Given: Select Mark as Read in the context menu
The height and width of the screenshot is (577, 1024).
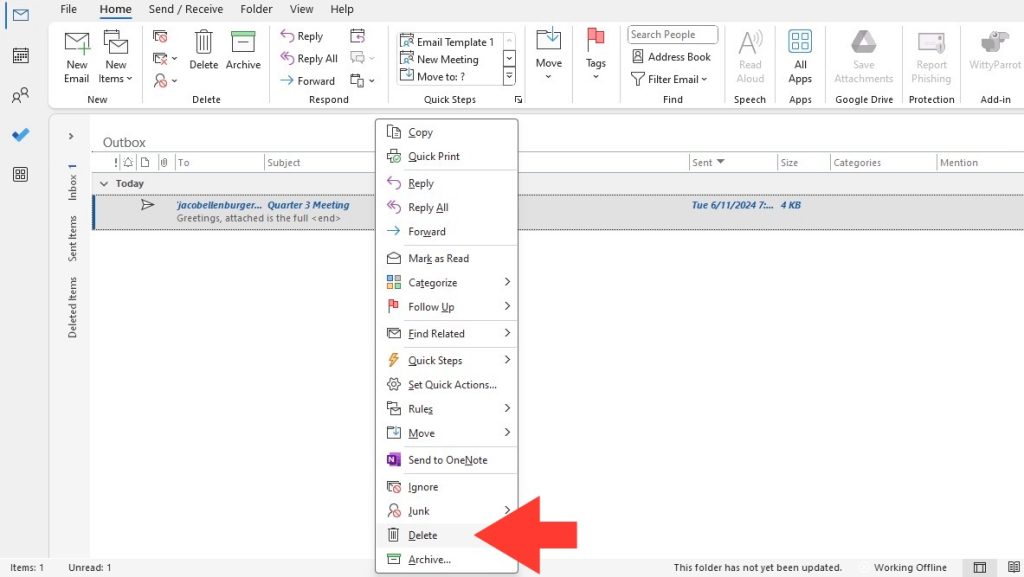Looking at the screenshot, I should pyautogui.click(x=447, y=258).
